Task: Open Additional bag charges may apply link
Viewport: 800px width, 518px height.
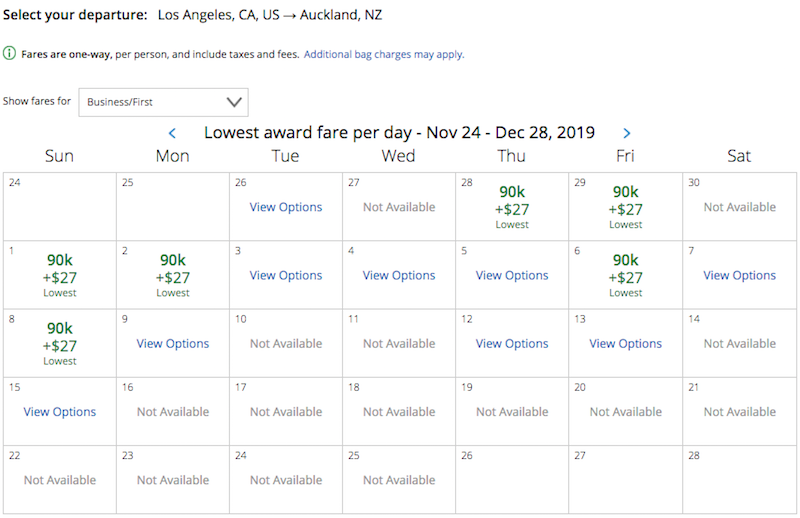Action: (x=384, y=54)
